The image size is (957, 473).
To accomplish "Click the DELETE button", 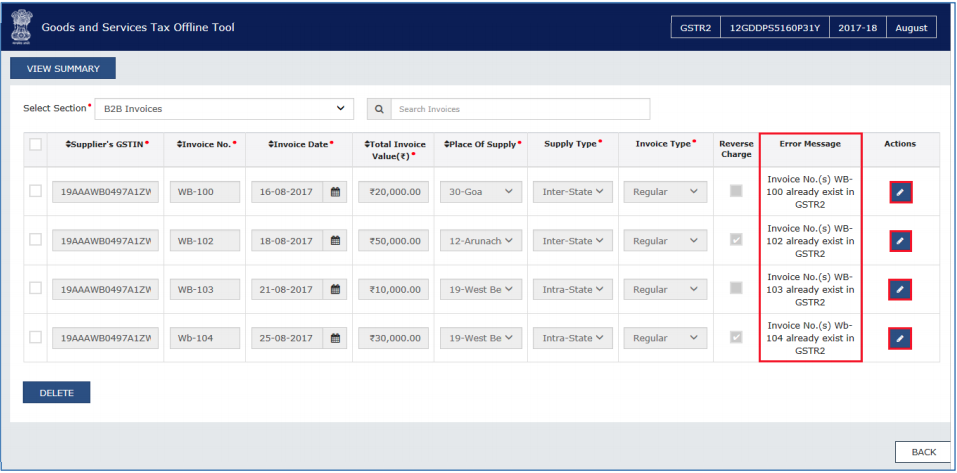I will [x=57, y=392].
